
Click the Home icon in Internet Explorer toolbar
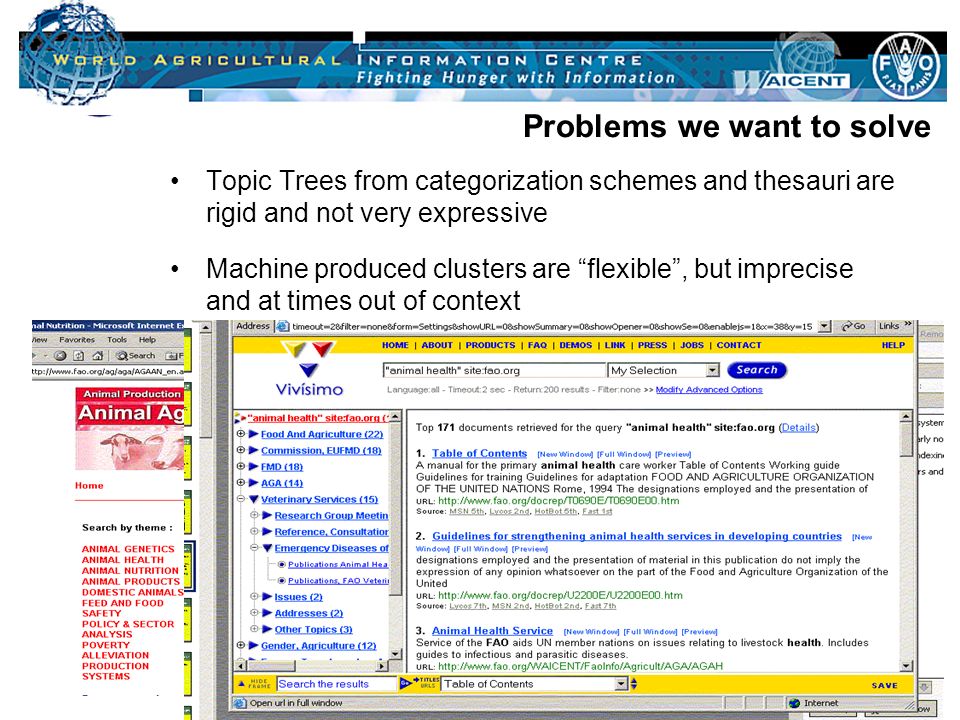pyautogui.click(x=97, y=356)
